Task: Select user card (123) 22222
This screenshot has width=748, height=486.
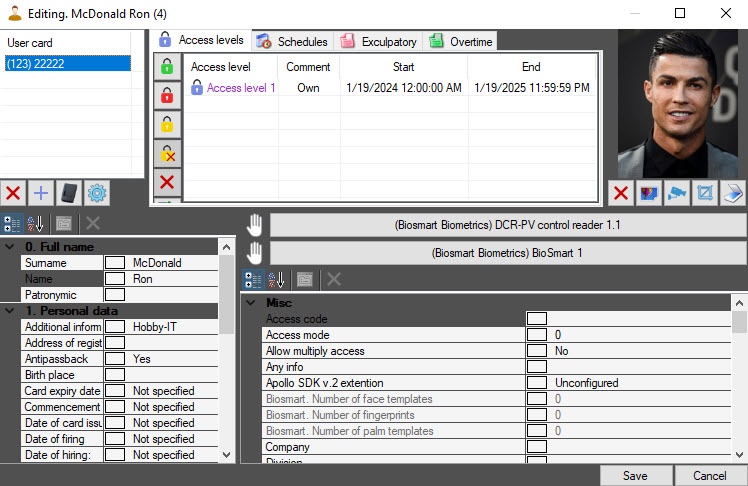Action: [68, 63]
